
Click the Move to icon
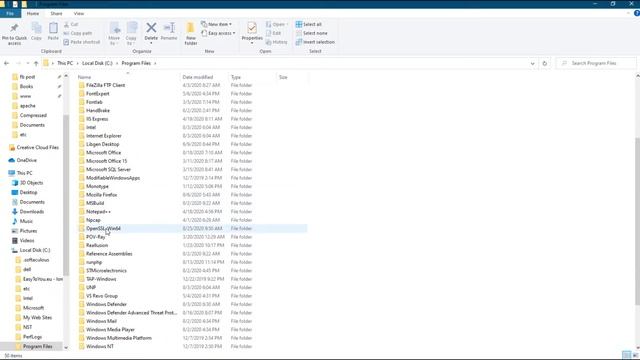pos(115,28)
